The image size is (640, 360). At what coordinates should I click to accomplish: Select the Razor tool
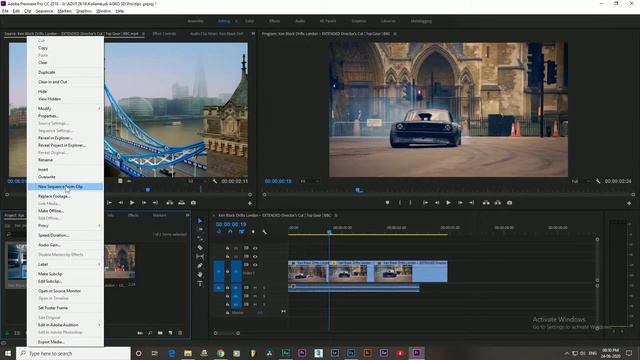[200, 247]
